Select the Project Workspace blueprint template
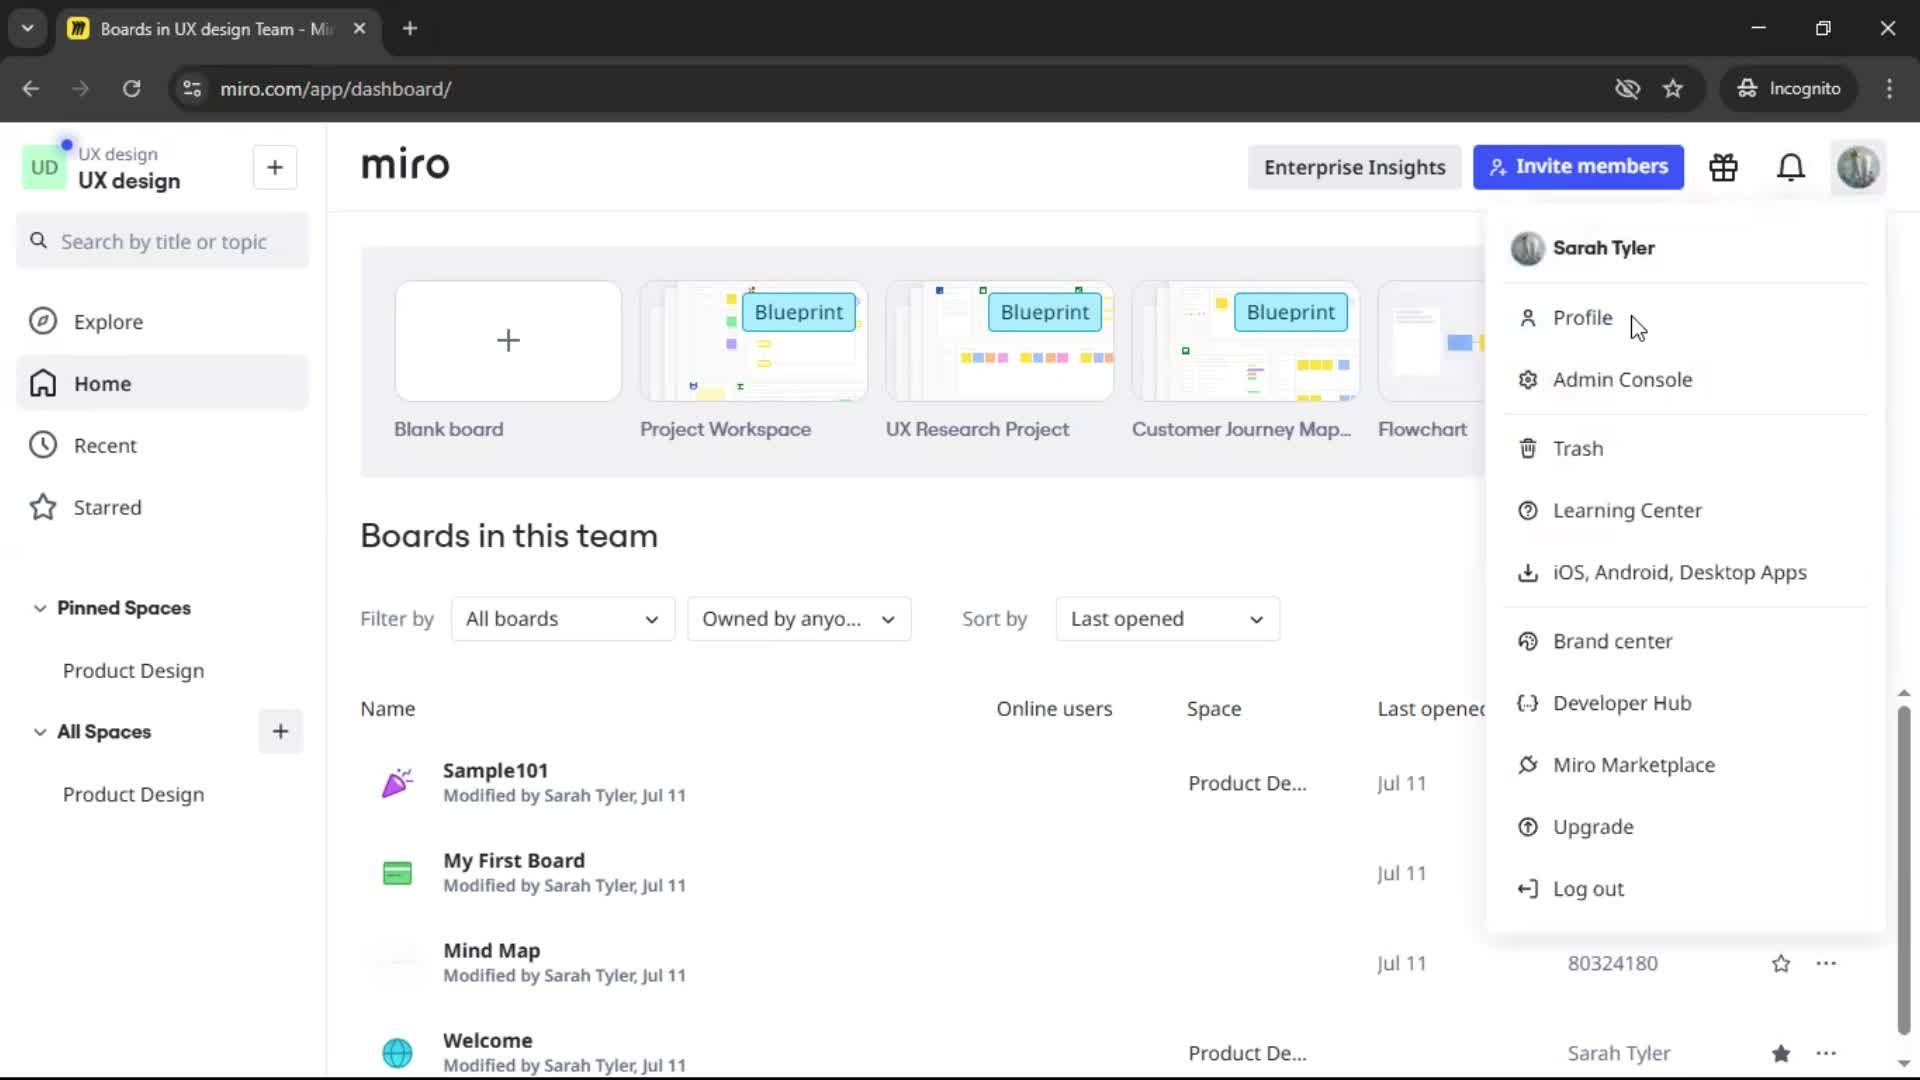Screen dimensions: 1920x1080 (x=753, y=341)
